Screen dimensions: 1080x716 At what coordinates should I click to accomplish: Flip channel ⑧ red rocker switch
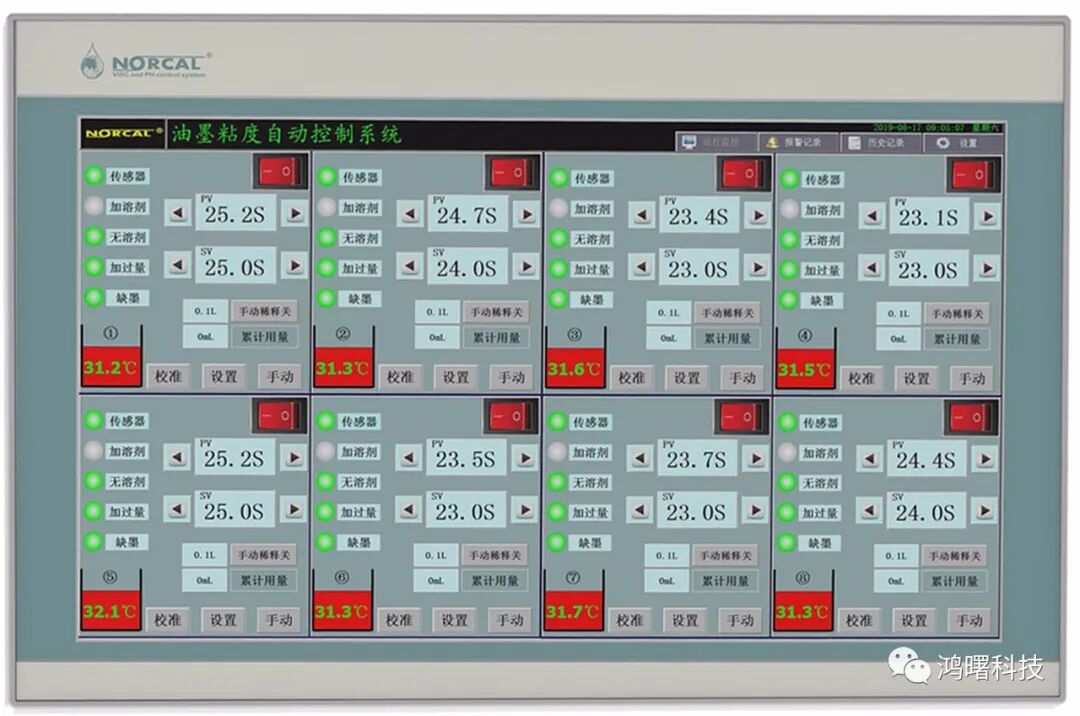coord(970,418)
